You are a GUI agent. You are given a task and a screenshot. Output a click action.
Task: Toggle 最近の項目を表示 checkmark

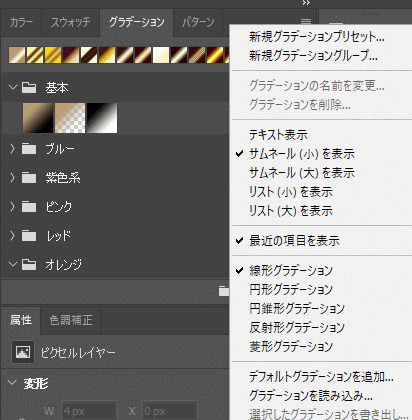pos(294,241)
